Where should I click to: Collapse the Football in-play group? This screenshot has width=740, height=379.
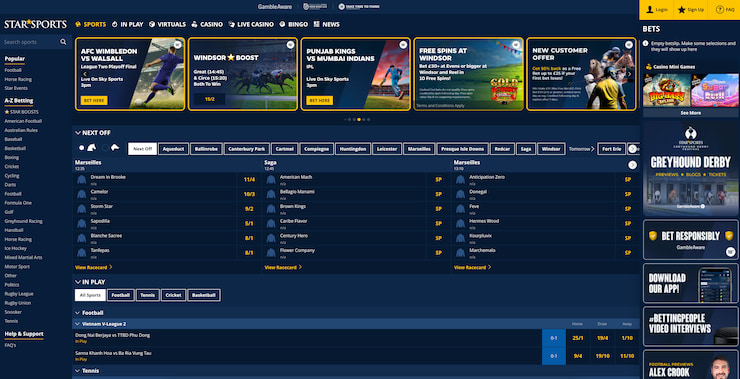point(77,313)
